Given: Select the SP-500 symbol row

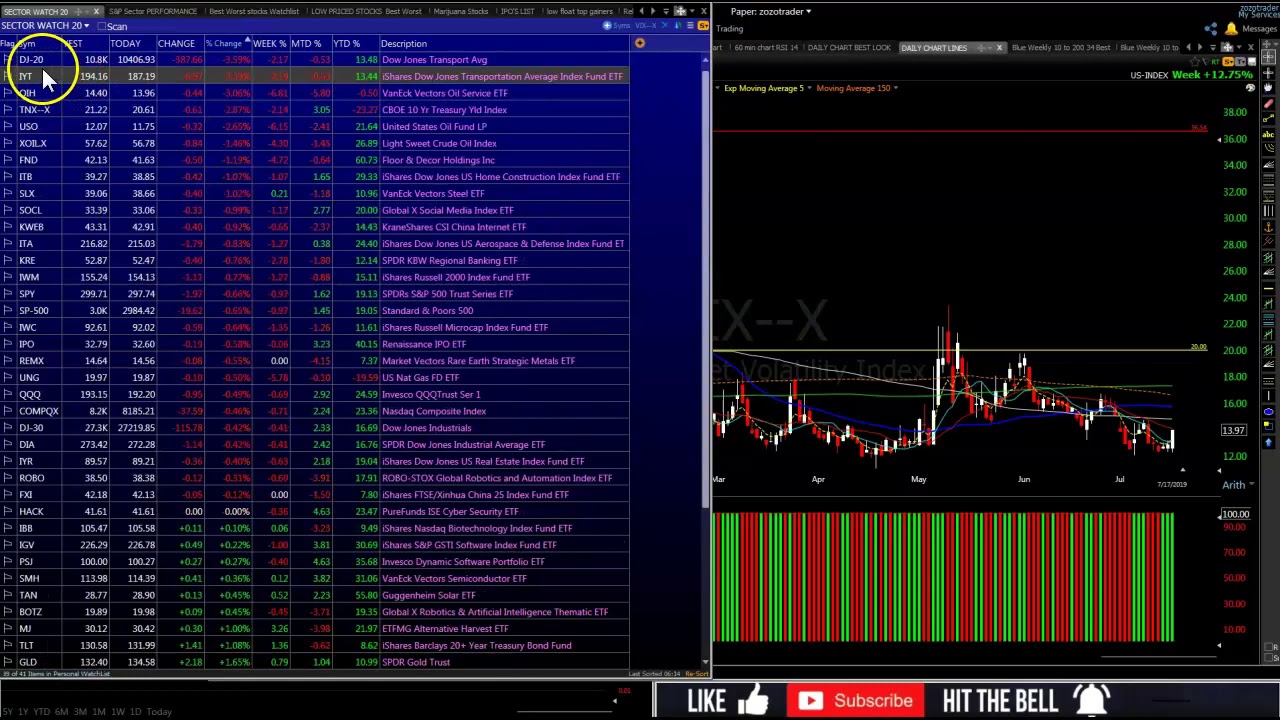Looking at the screenshot, I should [33, 311].
